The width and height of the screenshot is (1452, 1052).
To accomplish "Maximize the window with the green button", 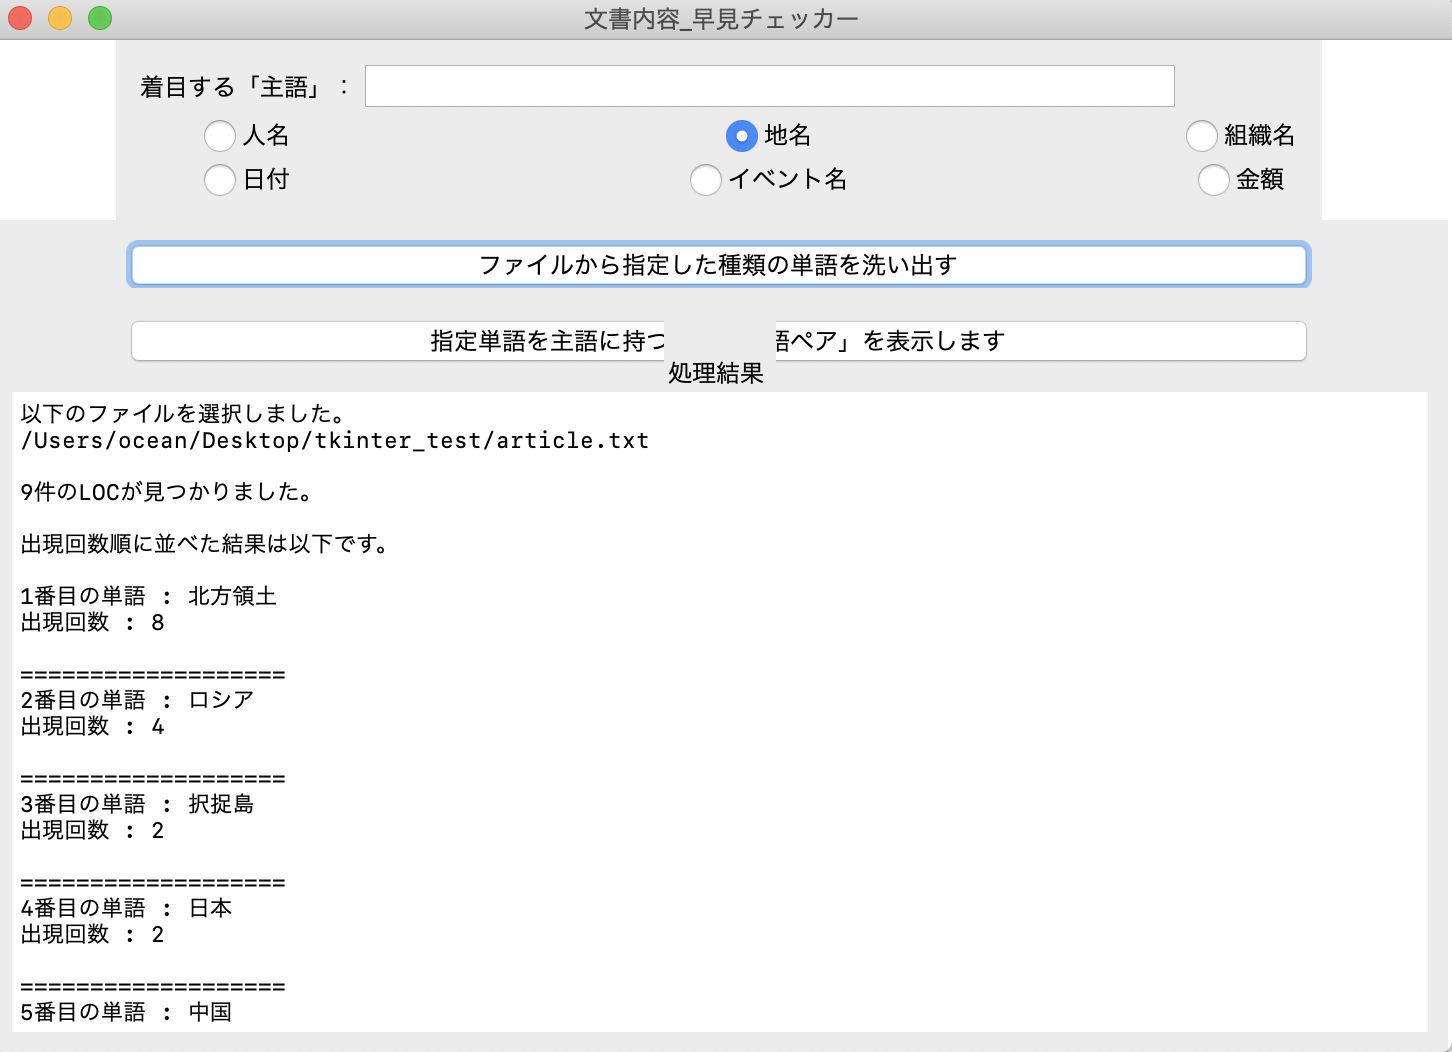I will click(x=98, y=17).
